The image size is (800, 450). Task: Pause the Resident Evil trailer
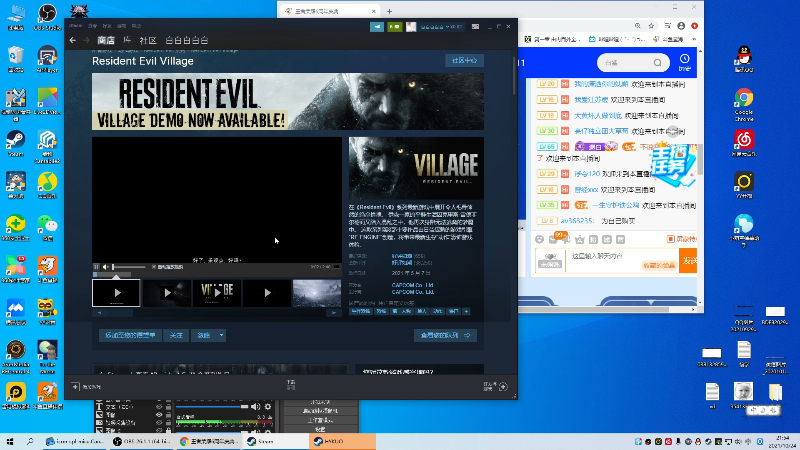[96, 267]
